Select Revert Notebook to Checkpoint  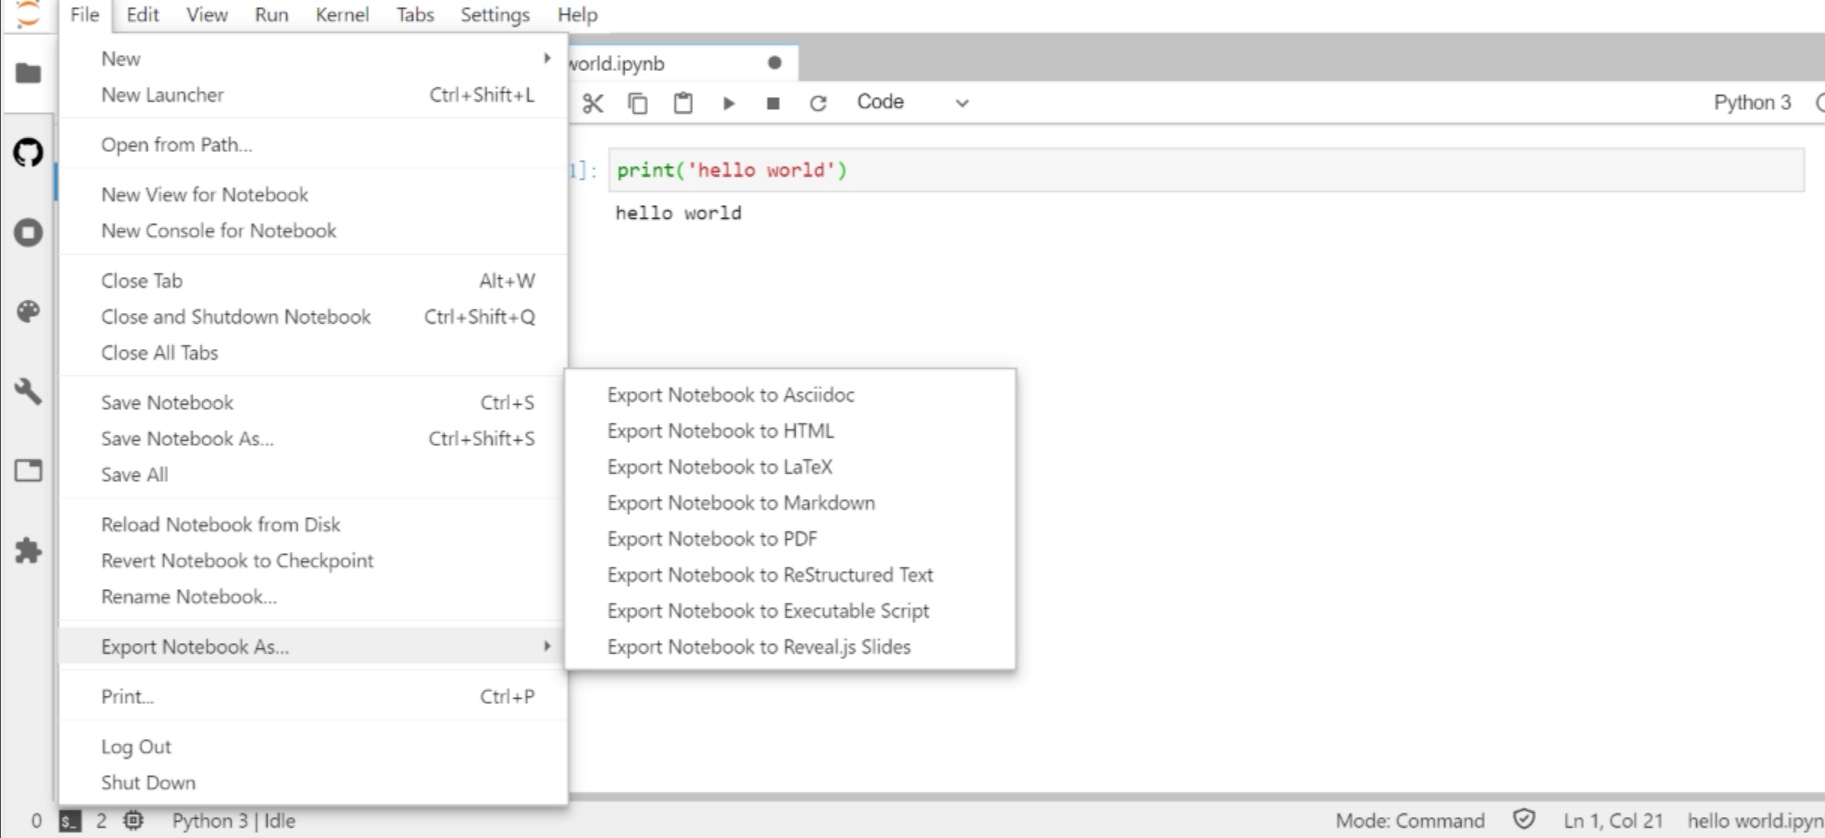[314, 560]
